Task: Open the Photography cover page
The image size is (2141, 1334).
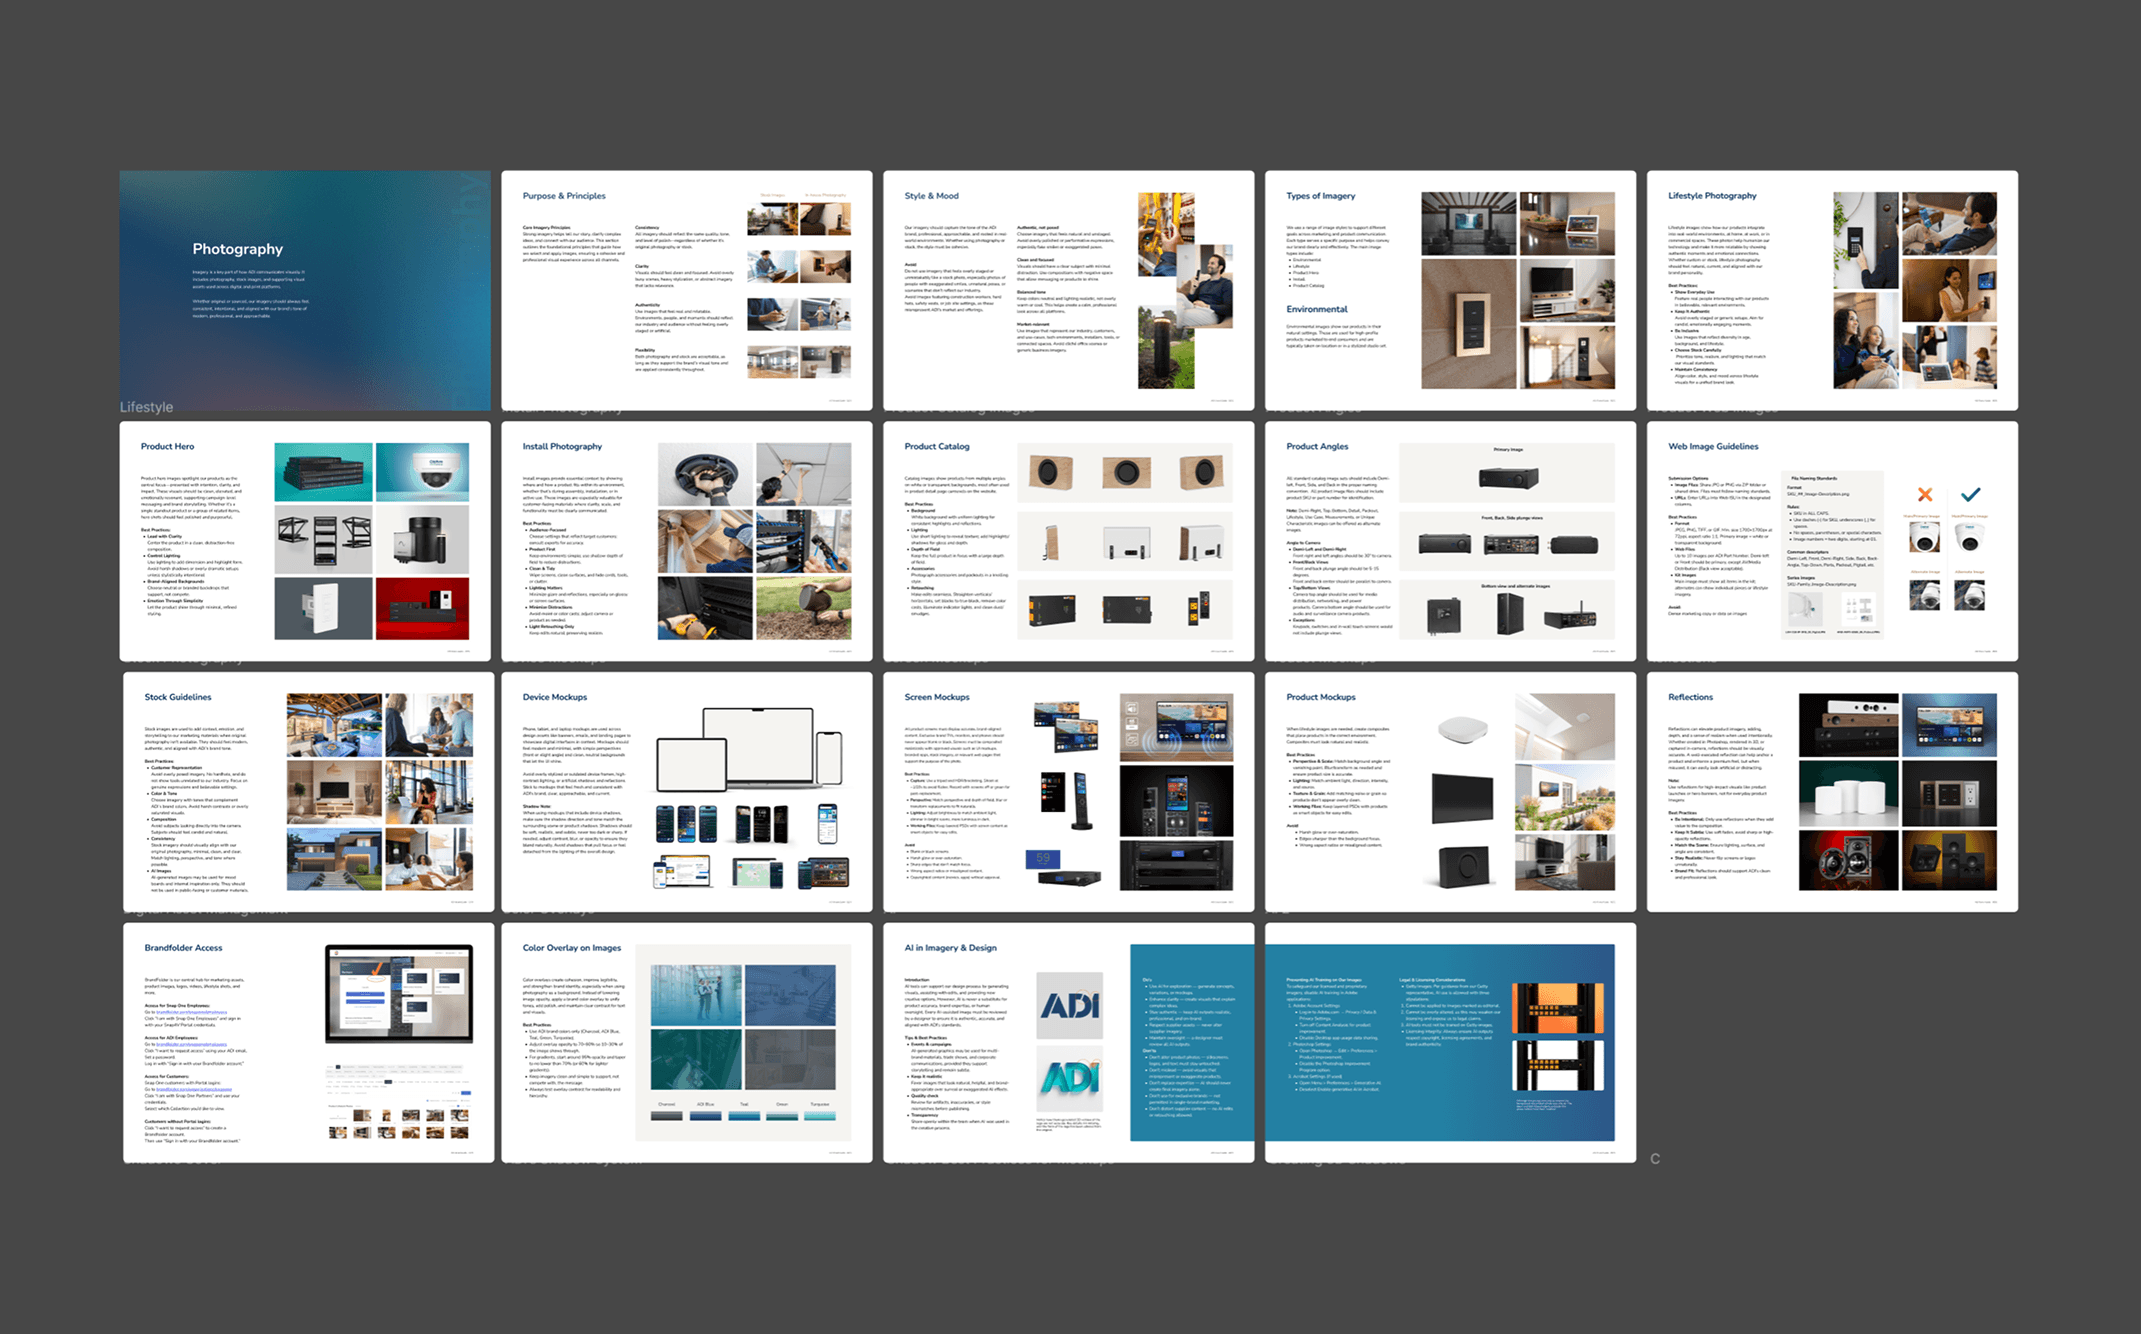Action: coord(305,290)
